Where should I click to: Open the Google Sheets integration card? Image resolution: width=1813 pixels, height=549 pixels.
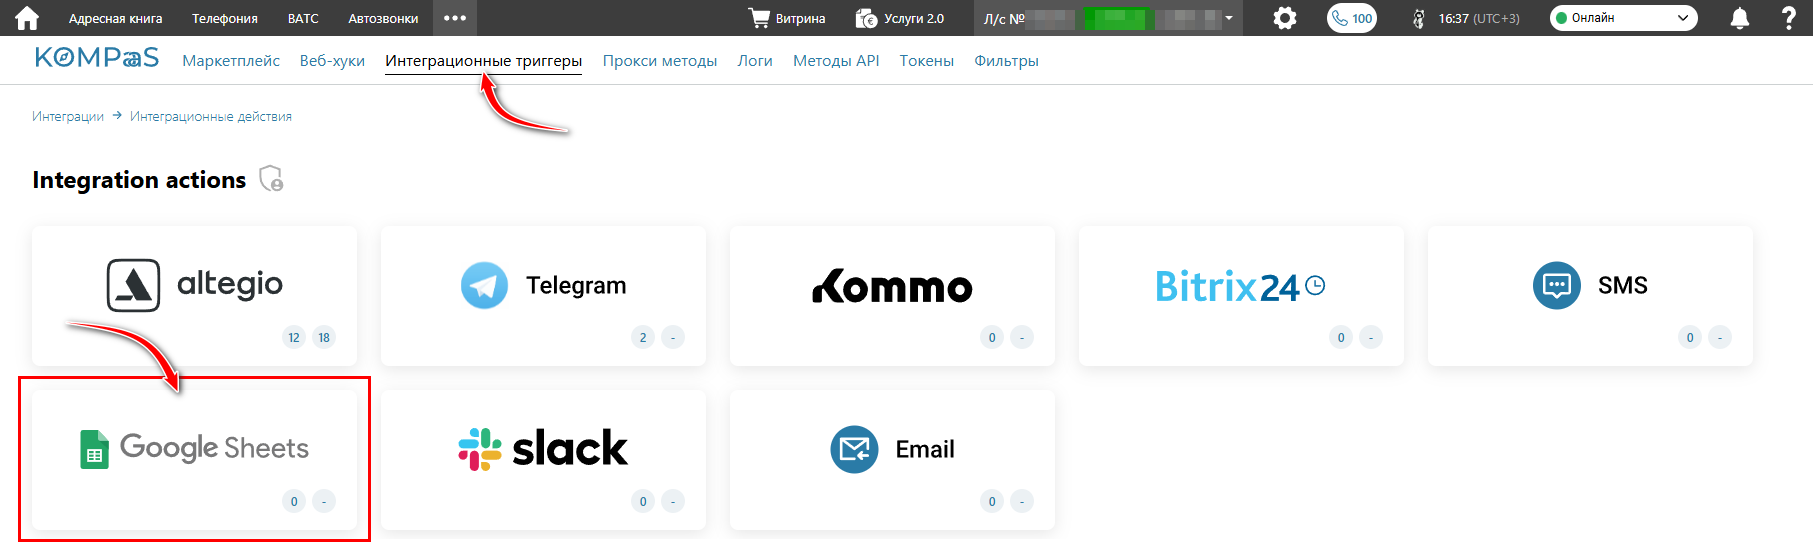coord(194,459)
